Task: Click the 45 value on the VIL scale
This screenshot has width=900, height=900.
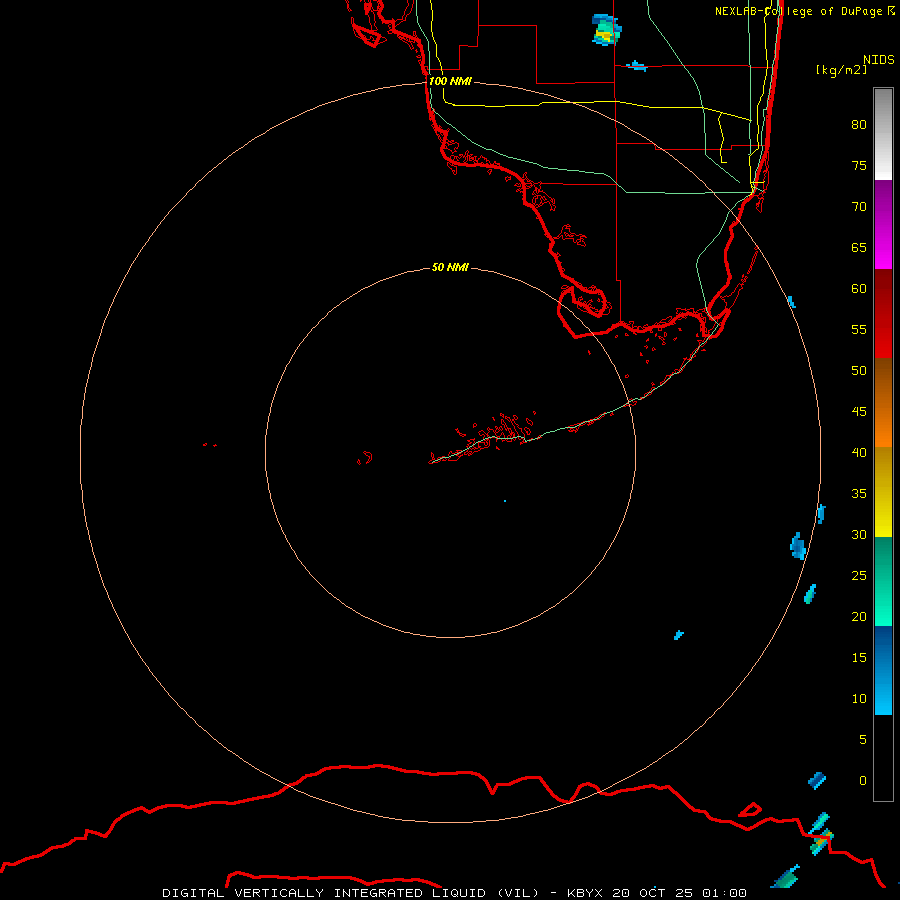Action: click(x=859, y=412)
